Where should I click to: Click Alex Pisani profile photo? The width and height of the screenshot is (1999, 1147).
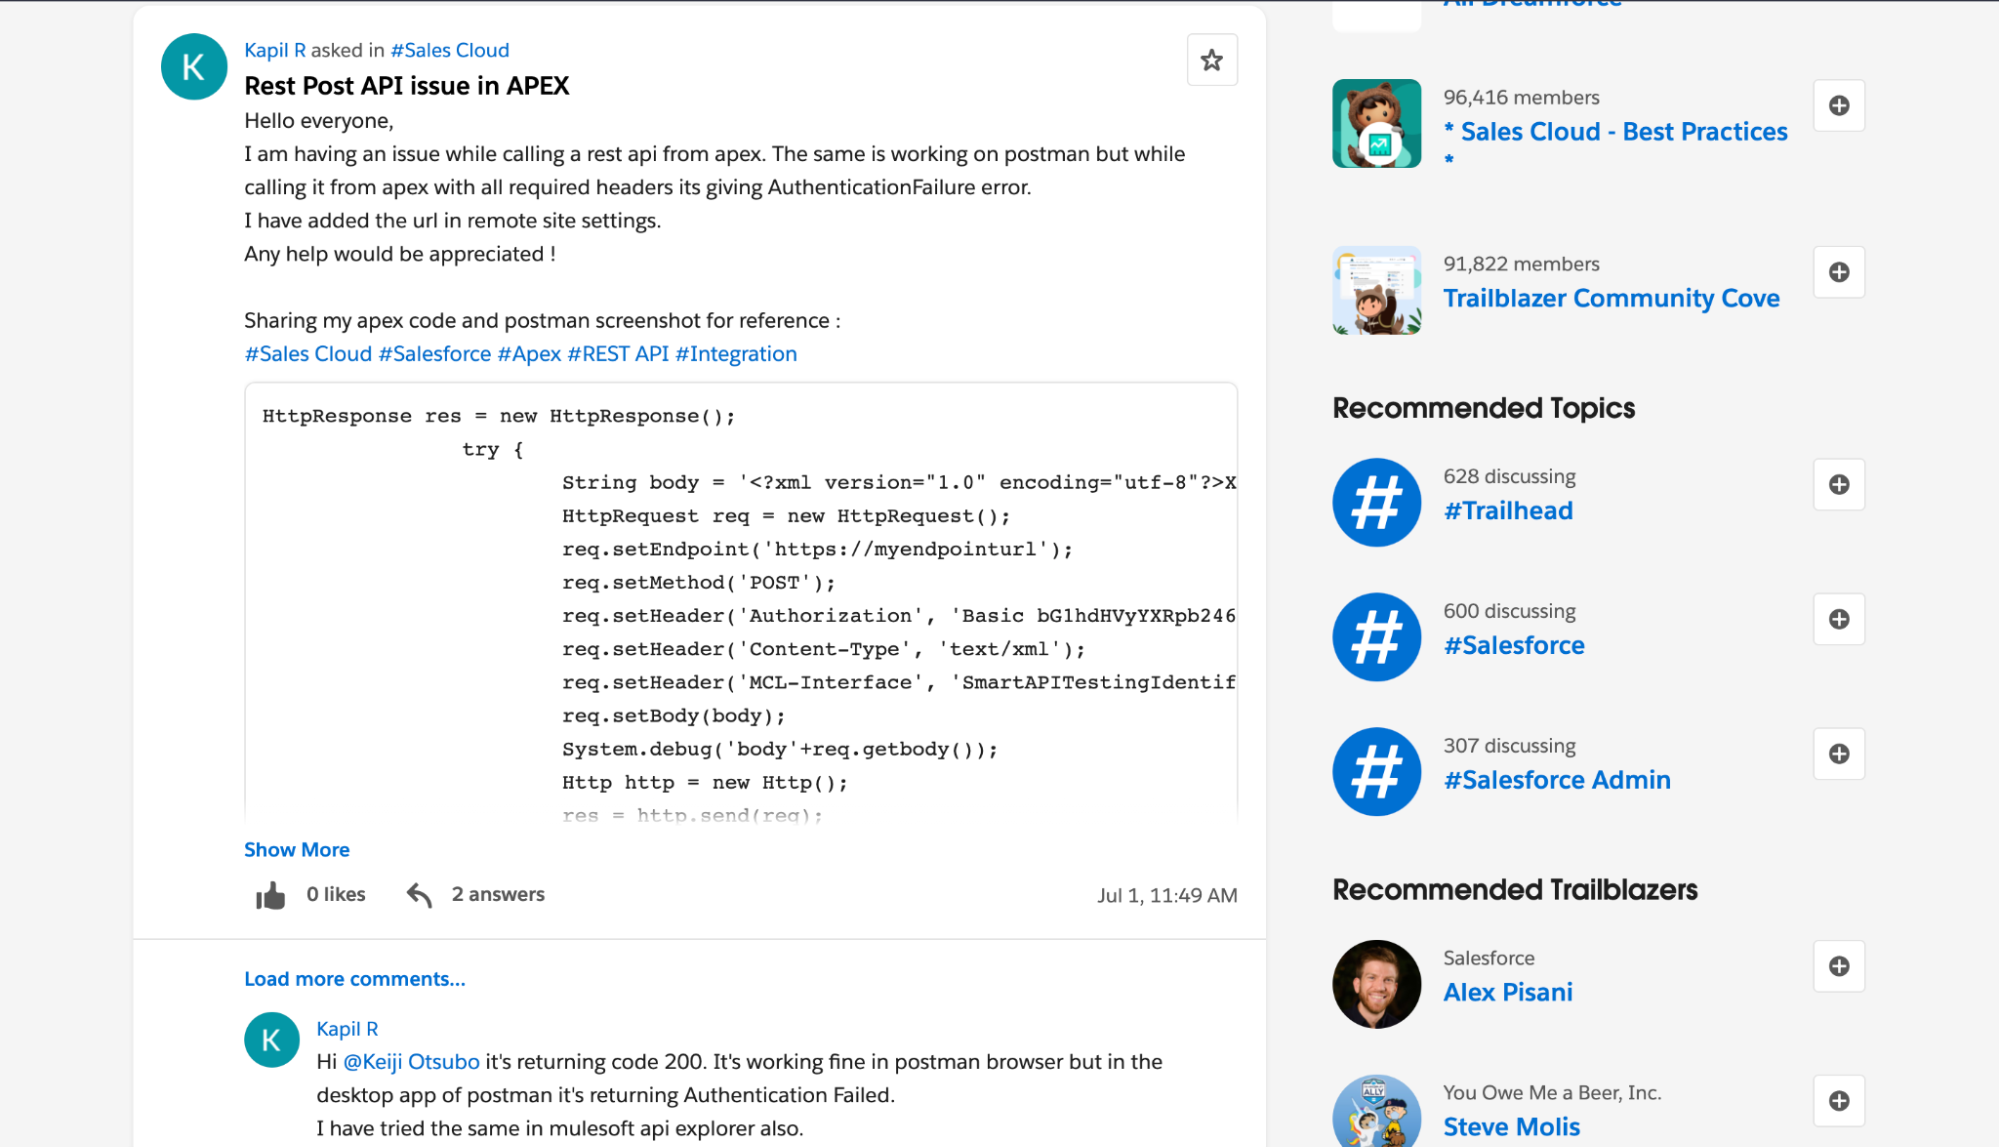(x=1375, y=984)
